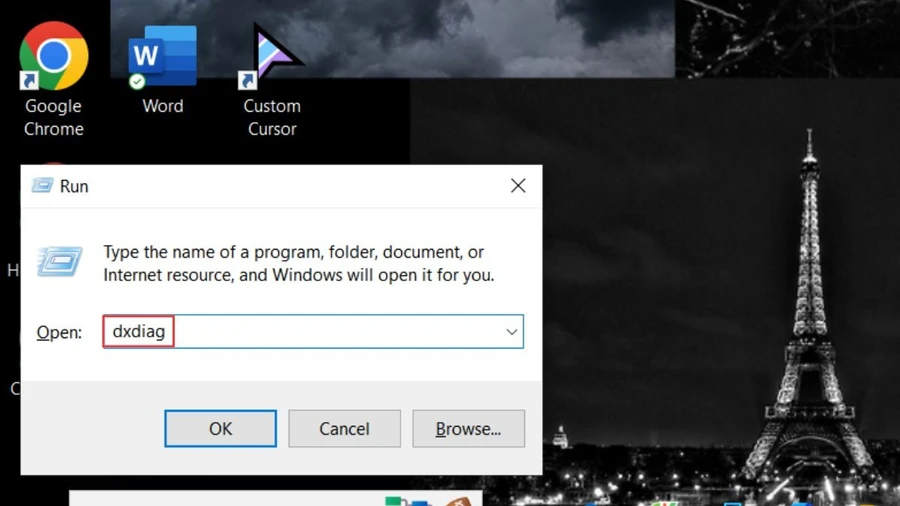Close the Run dialog with the X
Image resolution: width=900 pixels, height=506 pixels.
518,185
